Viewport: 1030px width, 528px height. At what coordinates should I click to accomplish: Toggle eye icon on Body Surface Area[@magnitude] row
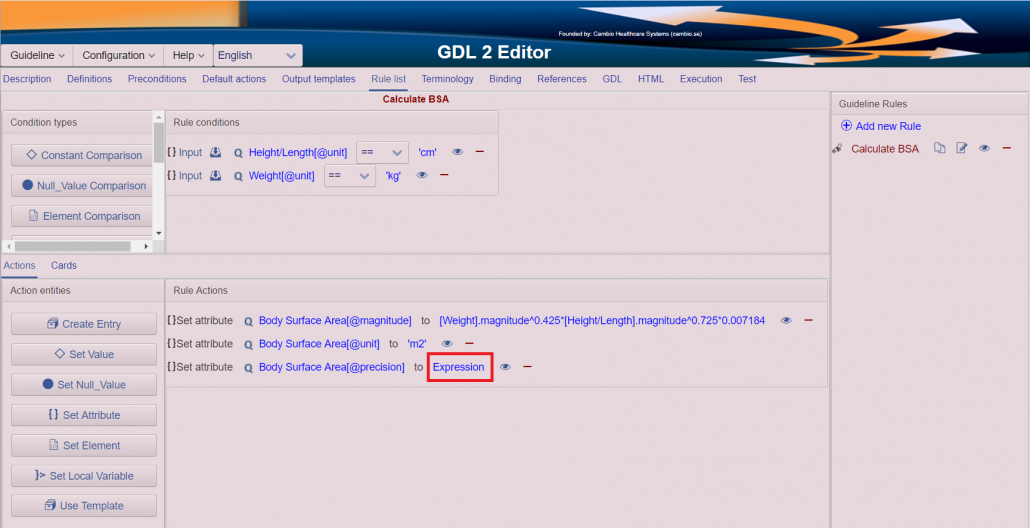(x=786, y=320)
